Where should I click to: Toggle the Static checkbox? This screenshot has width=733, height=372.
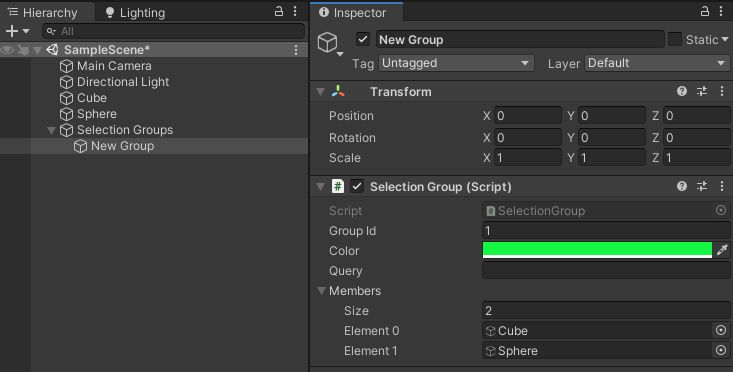pyautogui.click(x=675, y=39)
